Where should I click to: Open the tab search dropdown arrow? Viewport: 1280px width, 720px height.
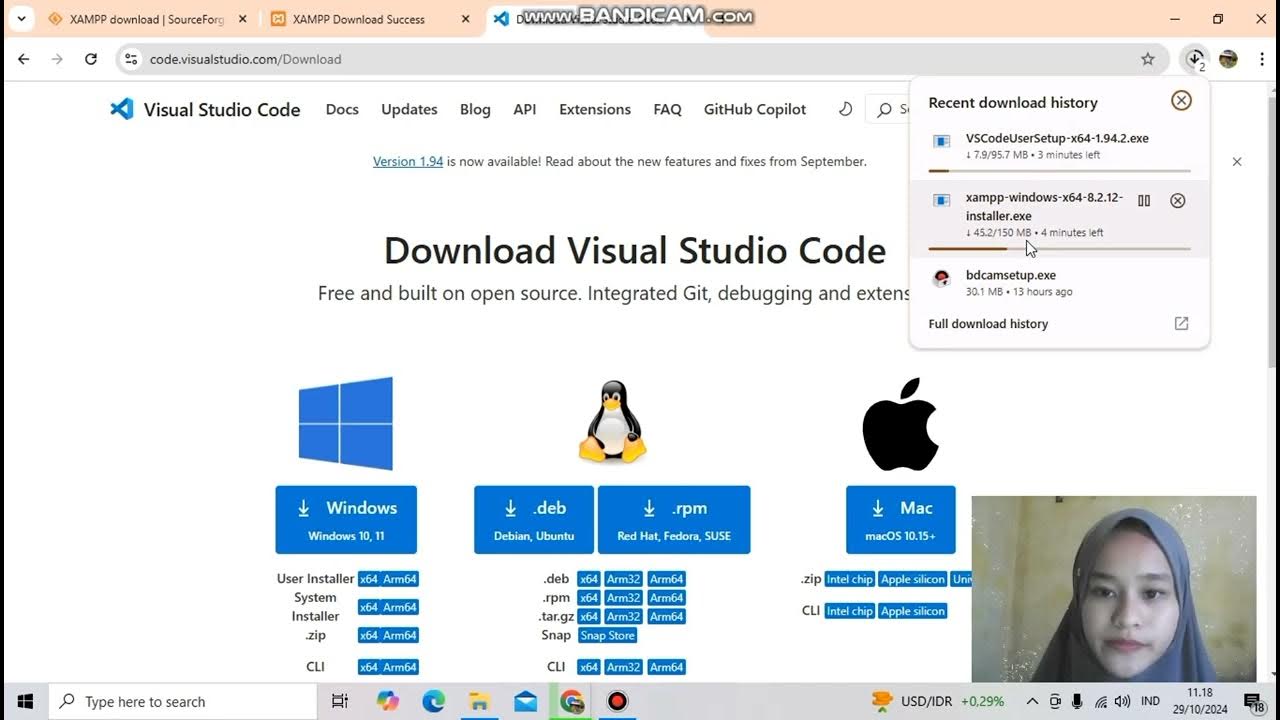click(21, 18)
